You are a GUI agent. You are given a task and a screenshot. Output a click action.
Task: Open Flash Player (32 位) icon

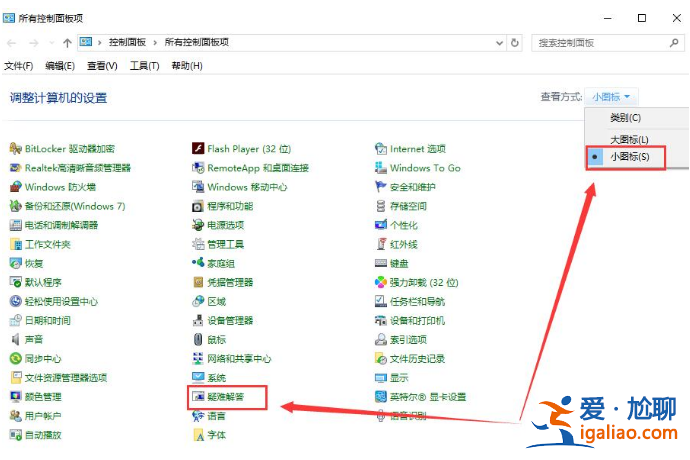198,149
